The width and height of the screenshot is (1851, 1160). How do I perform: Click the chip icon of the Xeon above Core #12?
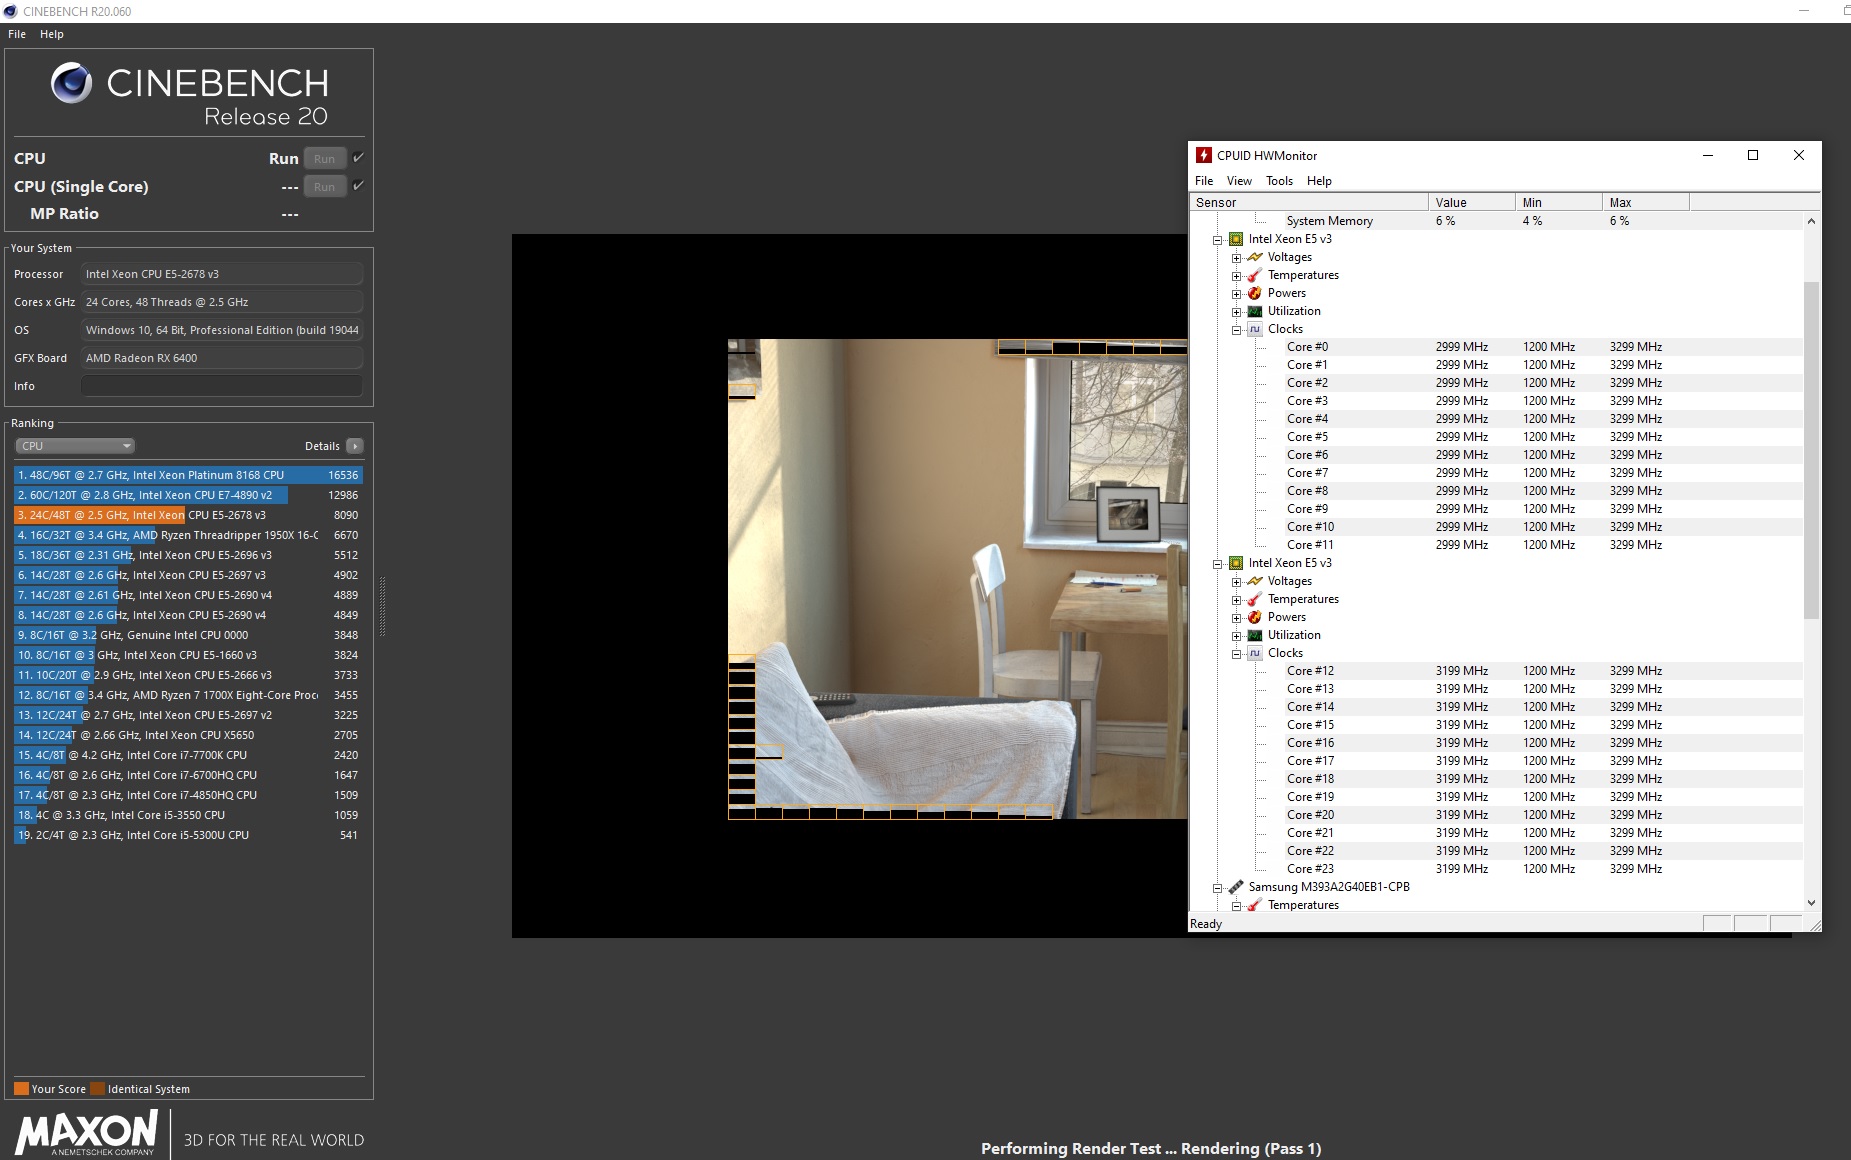(x=1236, y=563)
